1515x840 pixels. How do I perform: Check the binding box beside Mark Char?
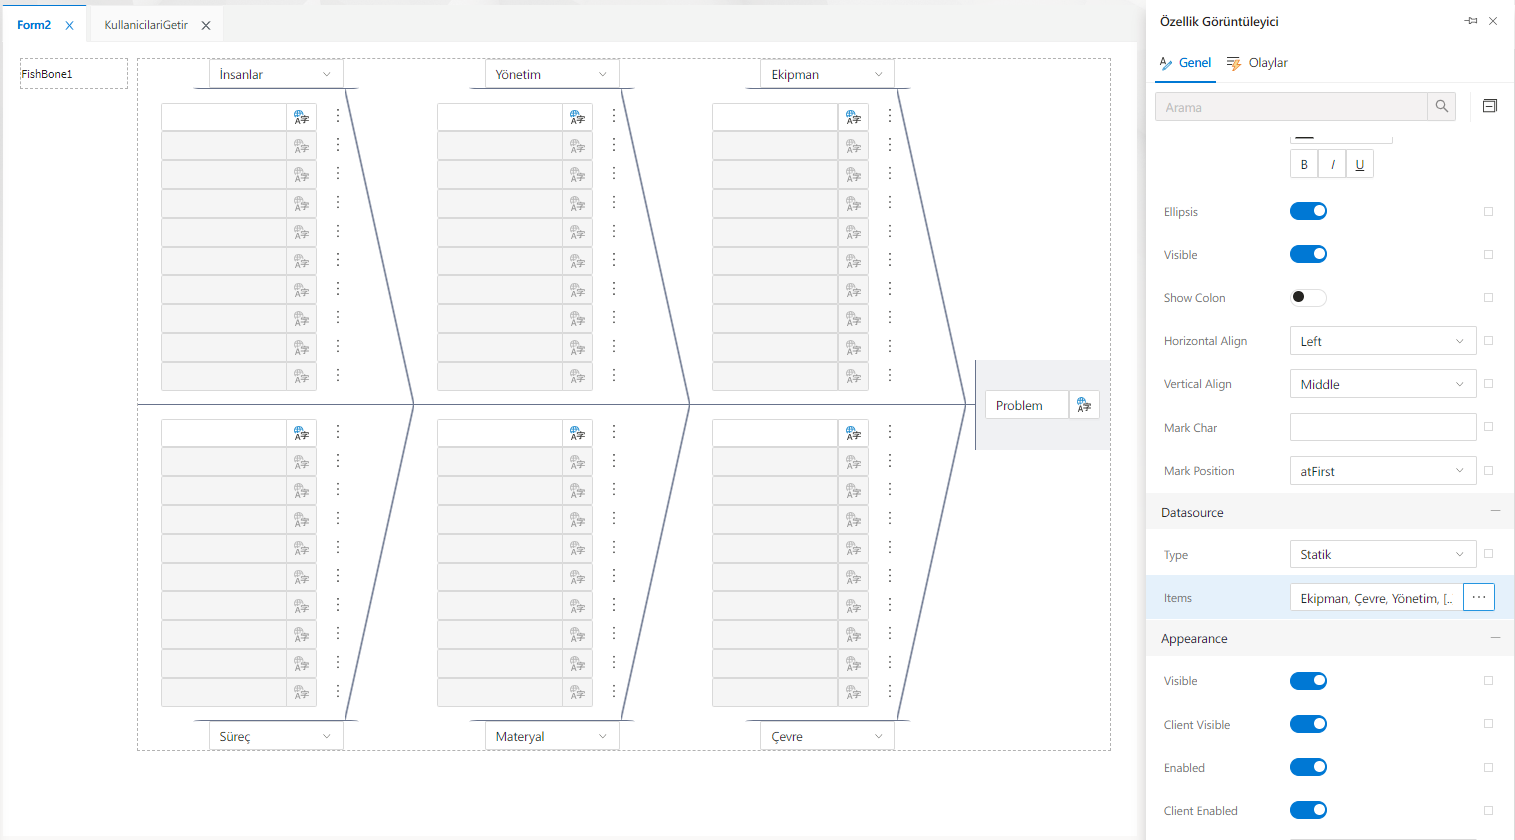pos(1488,427)
